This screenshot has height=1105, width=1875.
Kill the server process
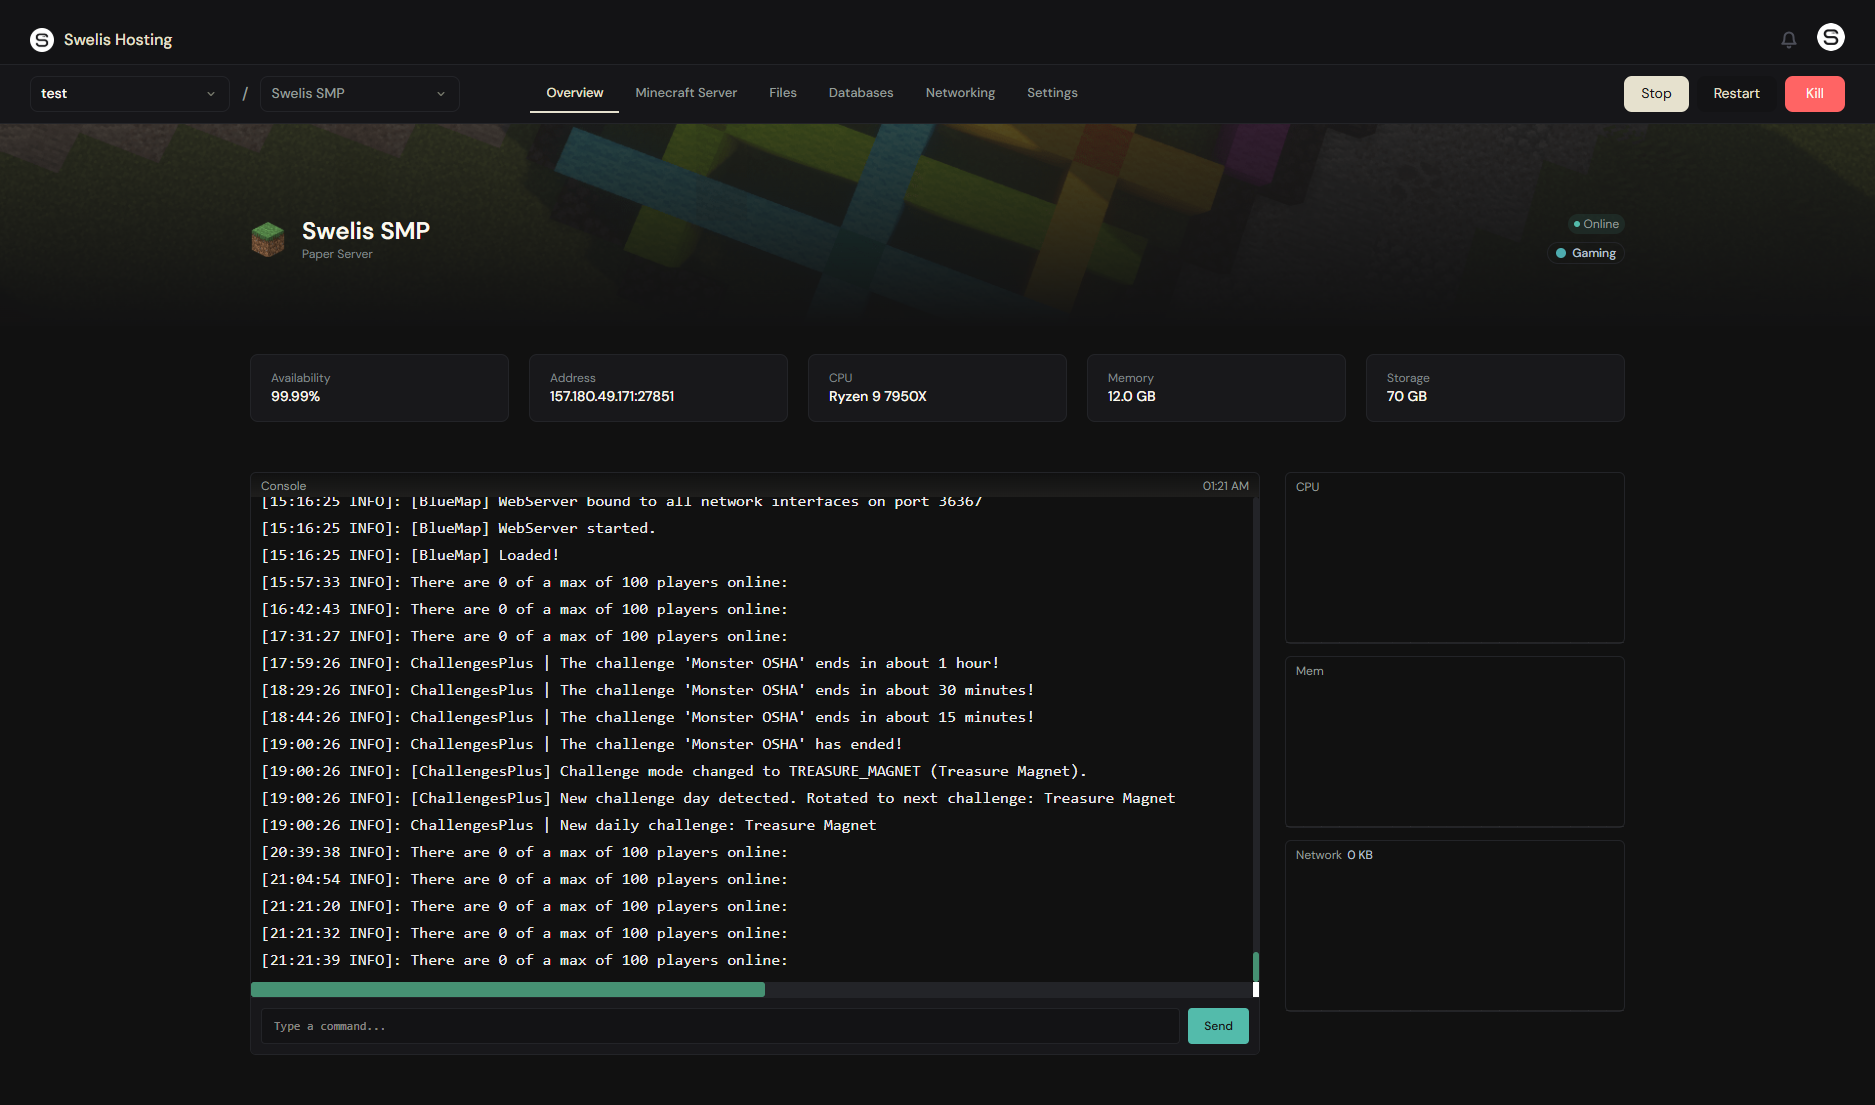coord(1814,94)
